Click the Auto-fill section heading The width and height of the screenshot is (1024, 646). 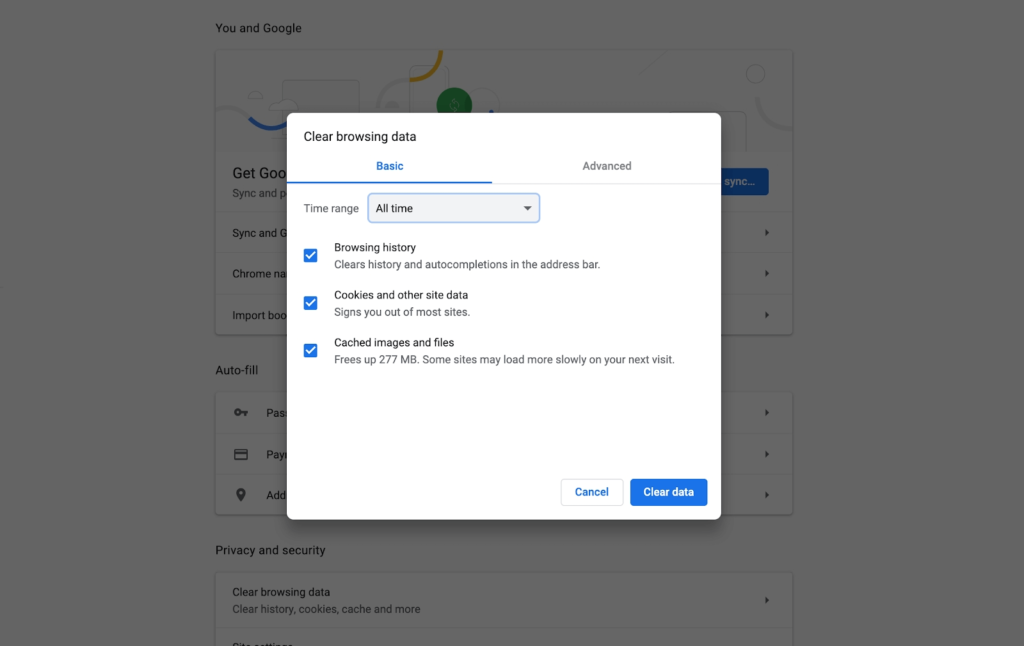[x=236, y=370]
